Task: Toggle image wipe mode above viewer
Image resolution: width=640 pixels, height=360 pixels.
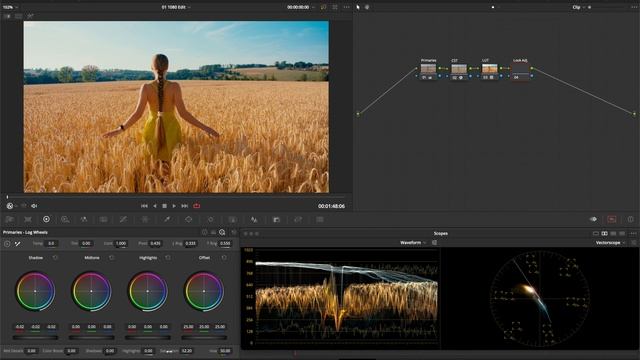Action: 7,16
